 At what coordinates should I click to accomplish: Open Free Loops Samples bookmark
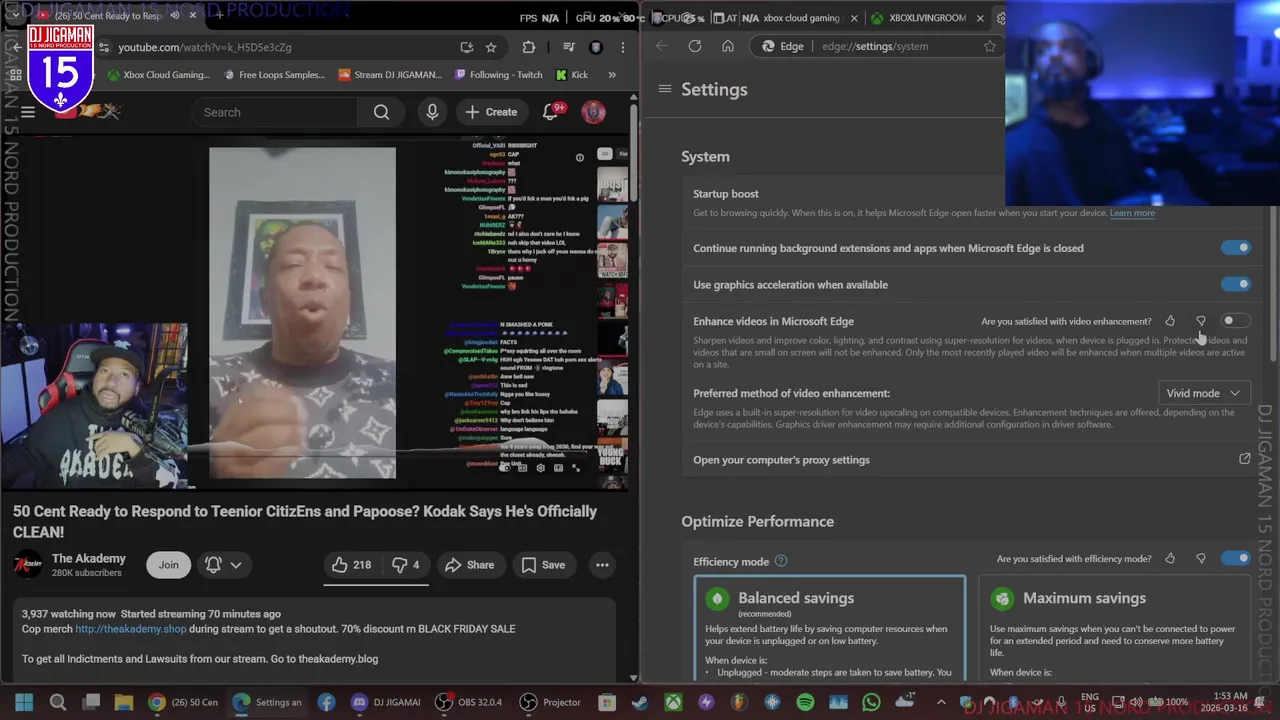tap(274, 74)
